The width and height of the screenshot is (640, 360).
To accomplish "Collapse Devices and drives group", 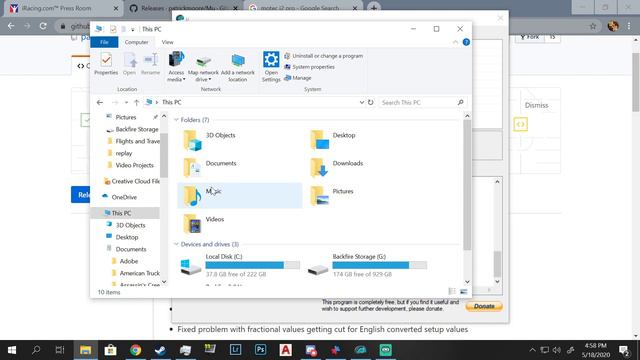I will [x=176, y=244].
